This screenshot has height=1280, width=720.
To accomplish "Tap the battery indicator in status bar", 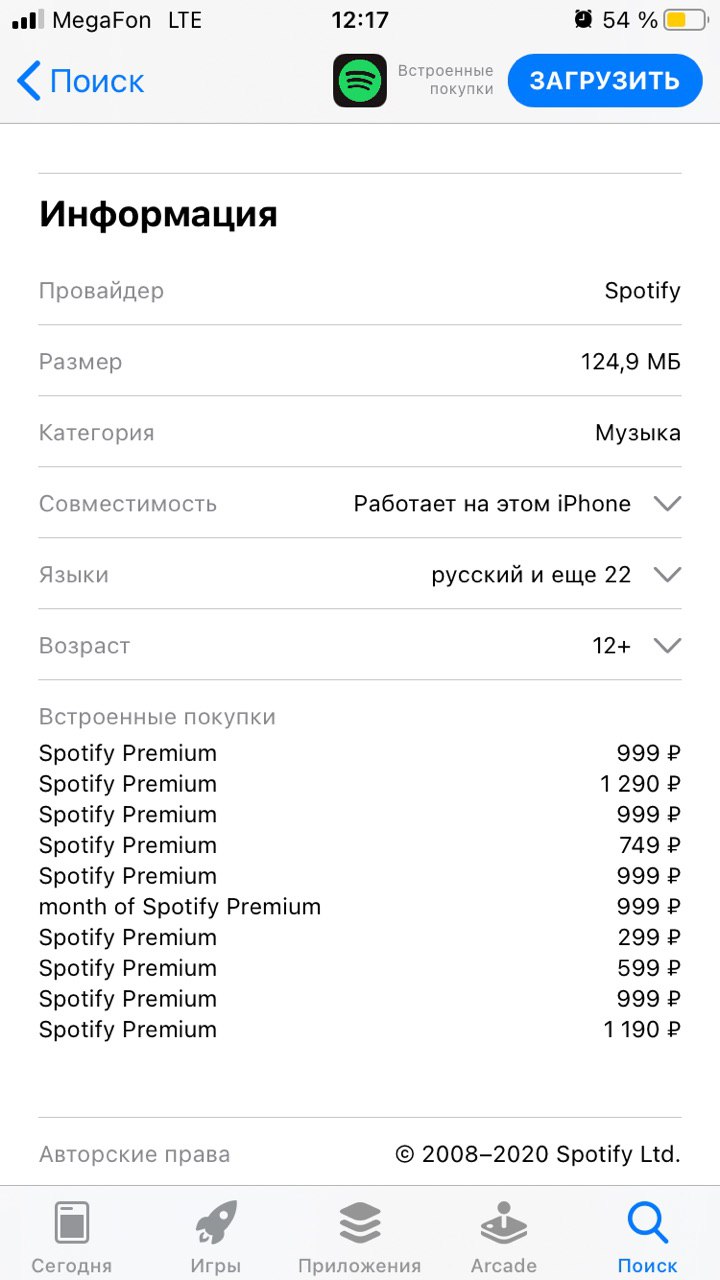I will [x=687, y=19].
